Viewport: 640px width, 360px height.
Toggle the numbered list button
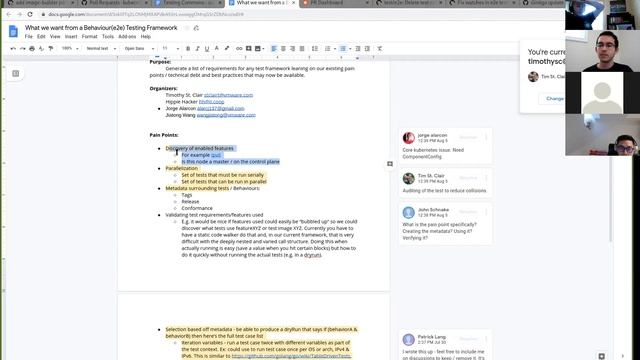coord(327,49)
